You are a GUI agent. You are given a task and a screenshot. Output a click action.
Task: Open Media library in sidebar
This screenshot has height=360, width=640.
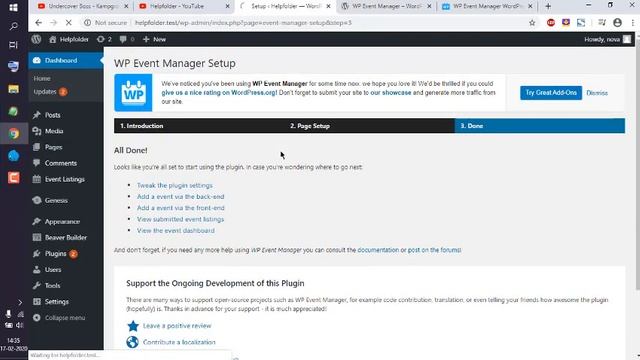point(54,131)
